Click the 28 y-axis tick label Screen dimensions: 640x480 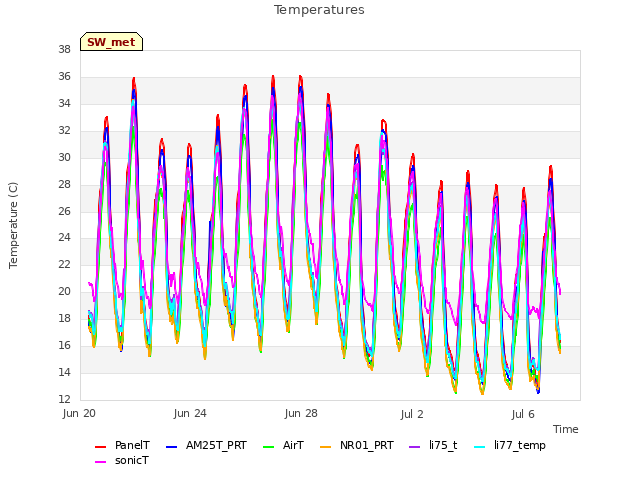(x=64, y=184)
